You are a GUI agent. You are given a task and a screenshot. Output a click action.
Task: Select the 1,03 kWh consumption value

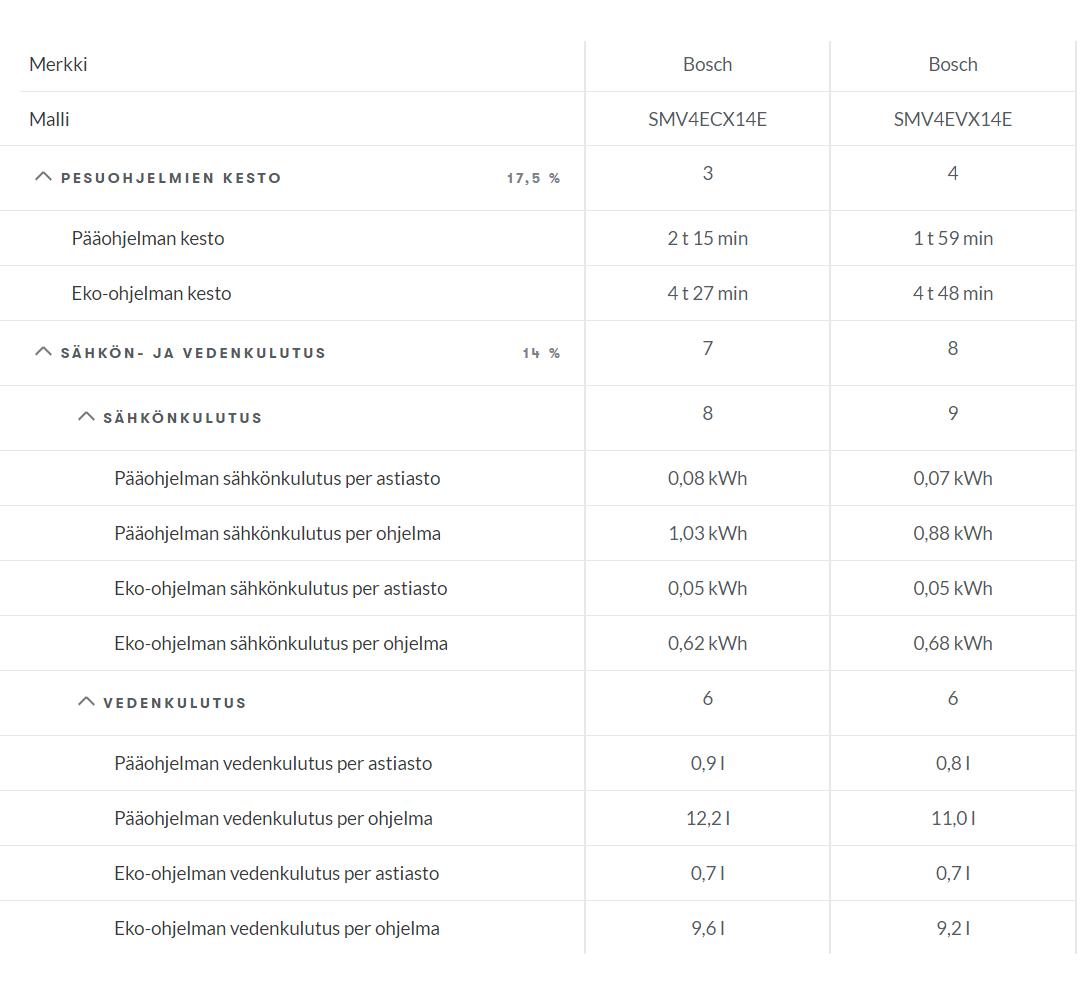(x=707, y=533)
